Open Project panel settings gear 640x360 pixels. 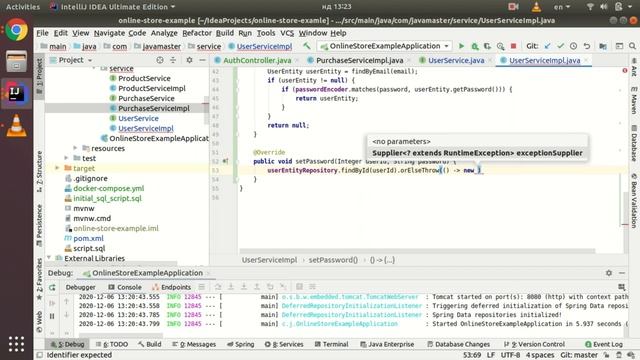tap(189, 60)
